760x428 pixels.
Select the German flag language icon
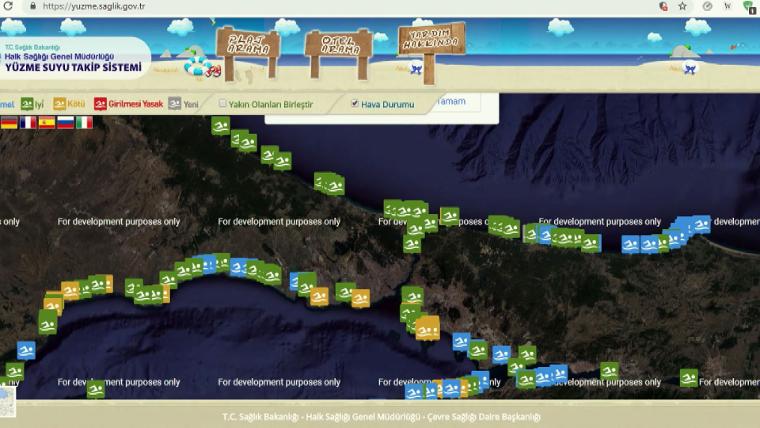tap(9, 123)
